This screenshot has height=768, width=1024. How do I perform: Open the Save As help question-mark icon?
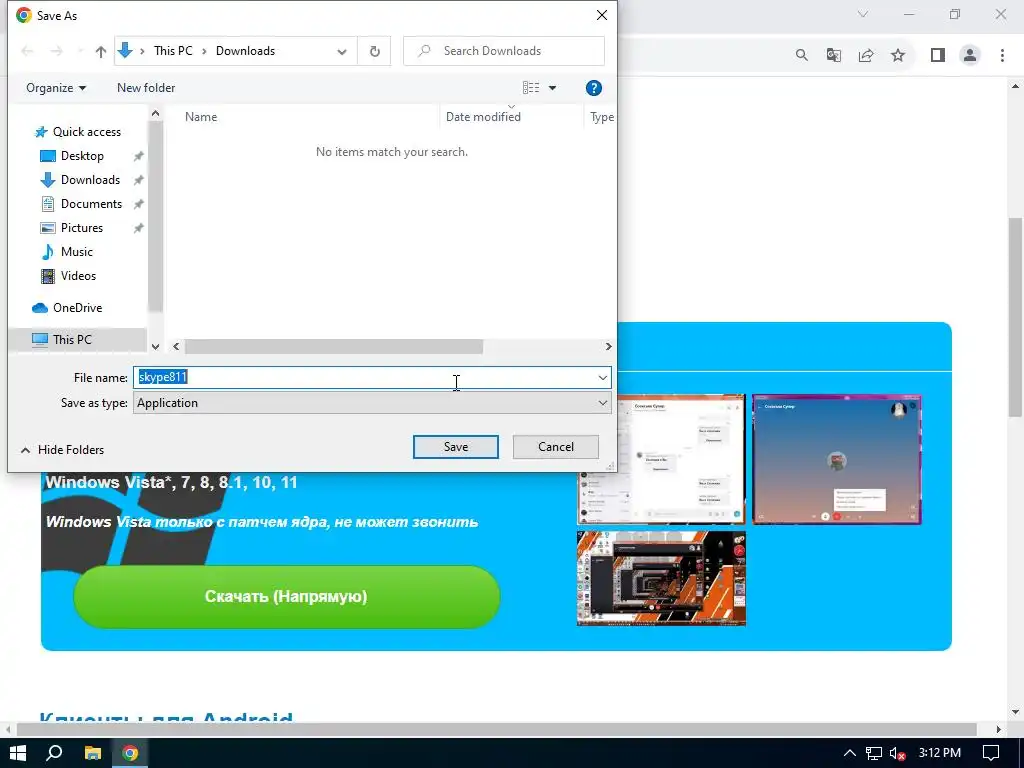pyautogui.click(x=594, y=88)
